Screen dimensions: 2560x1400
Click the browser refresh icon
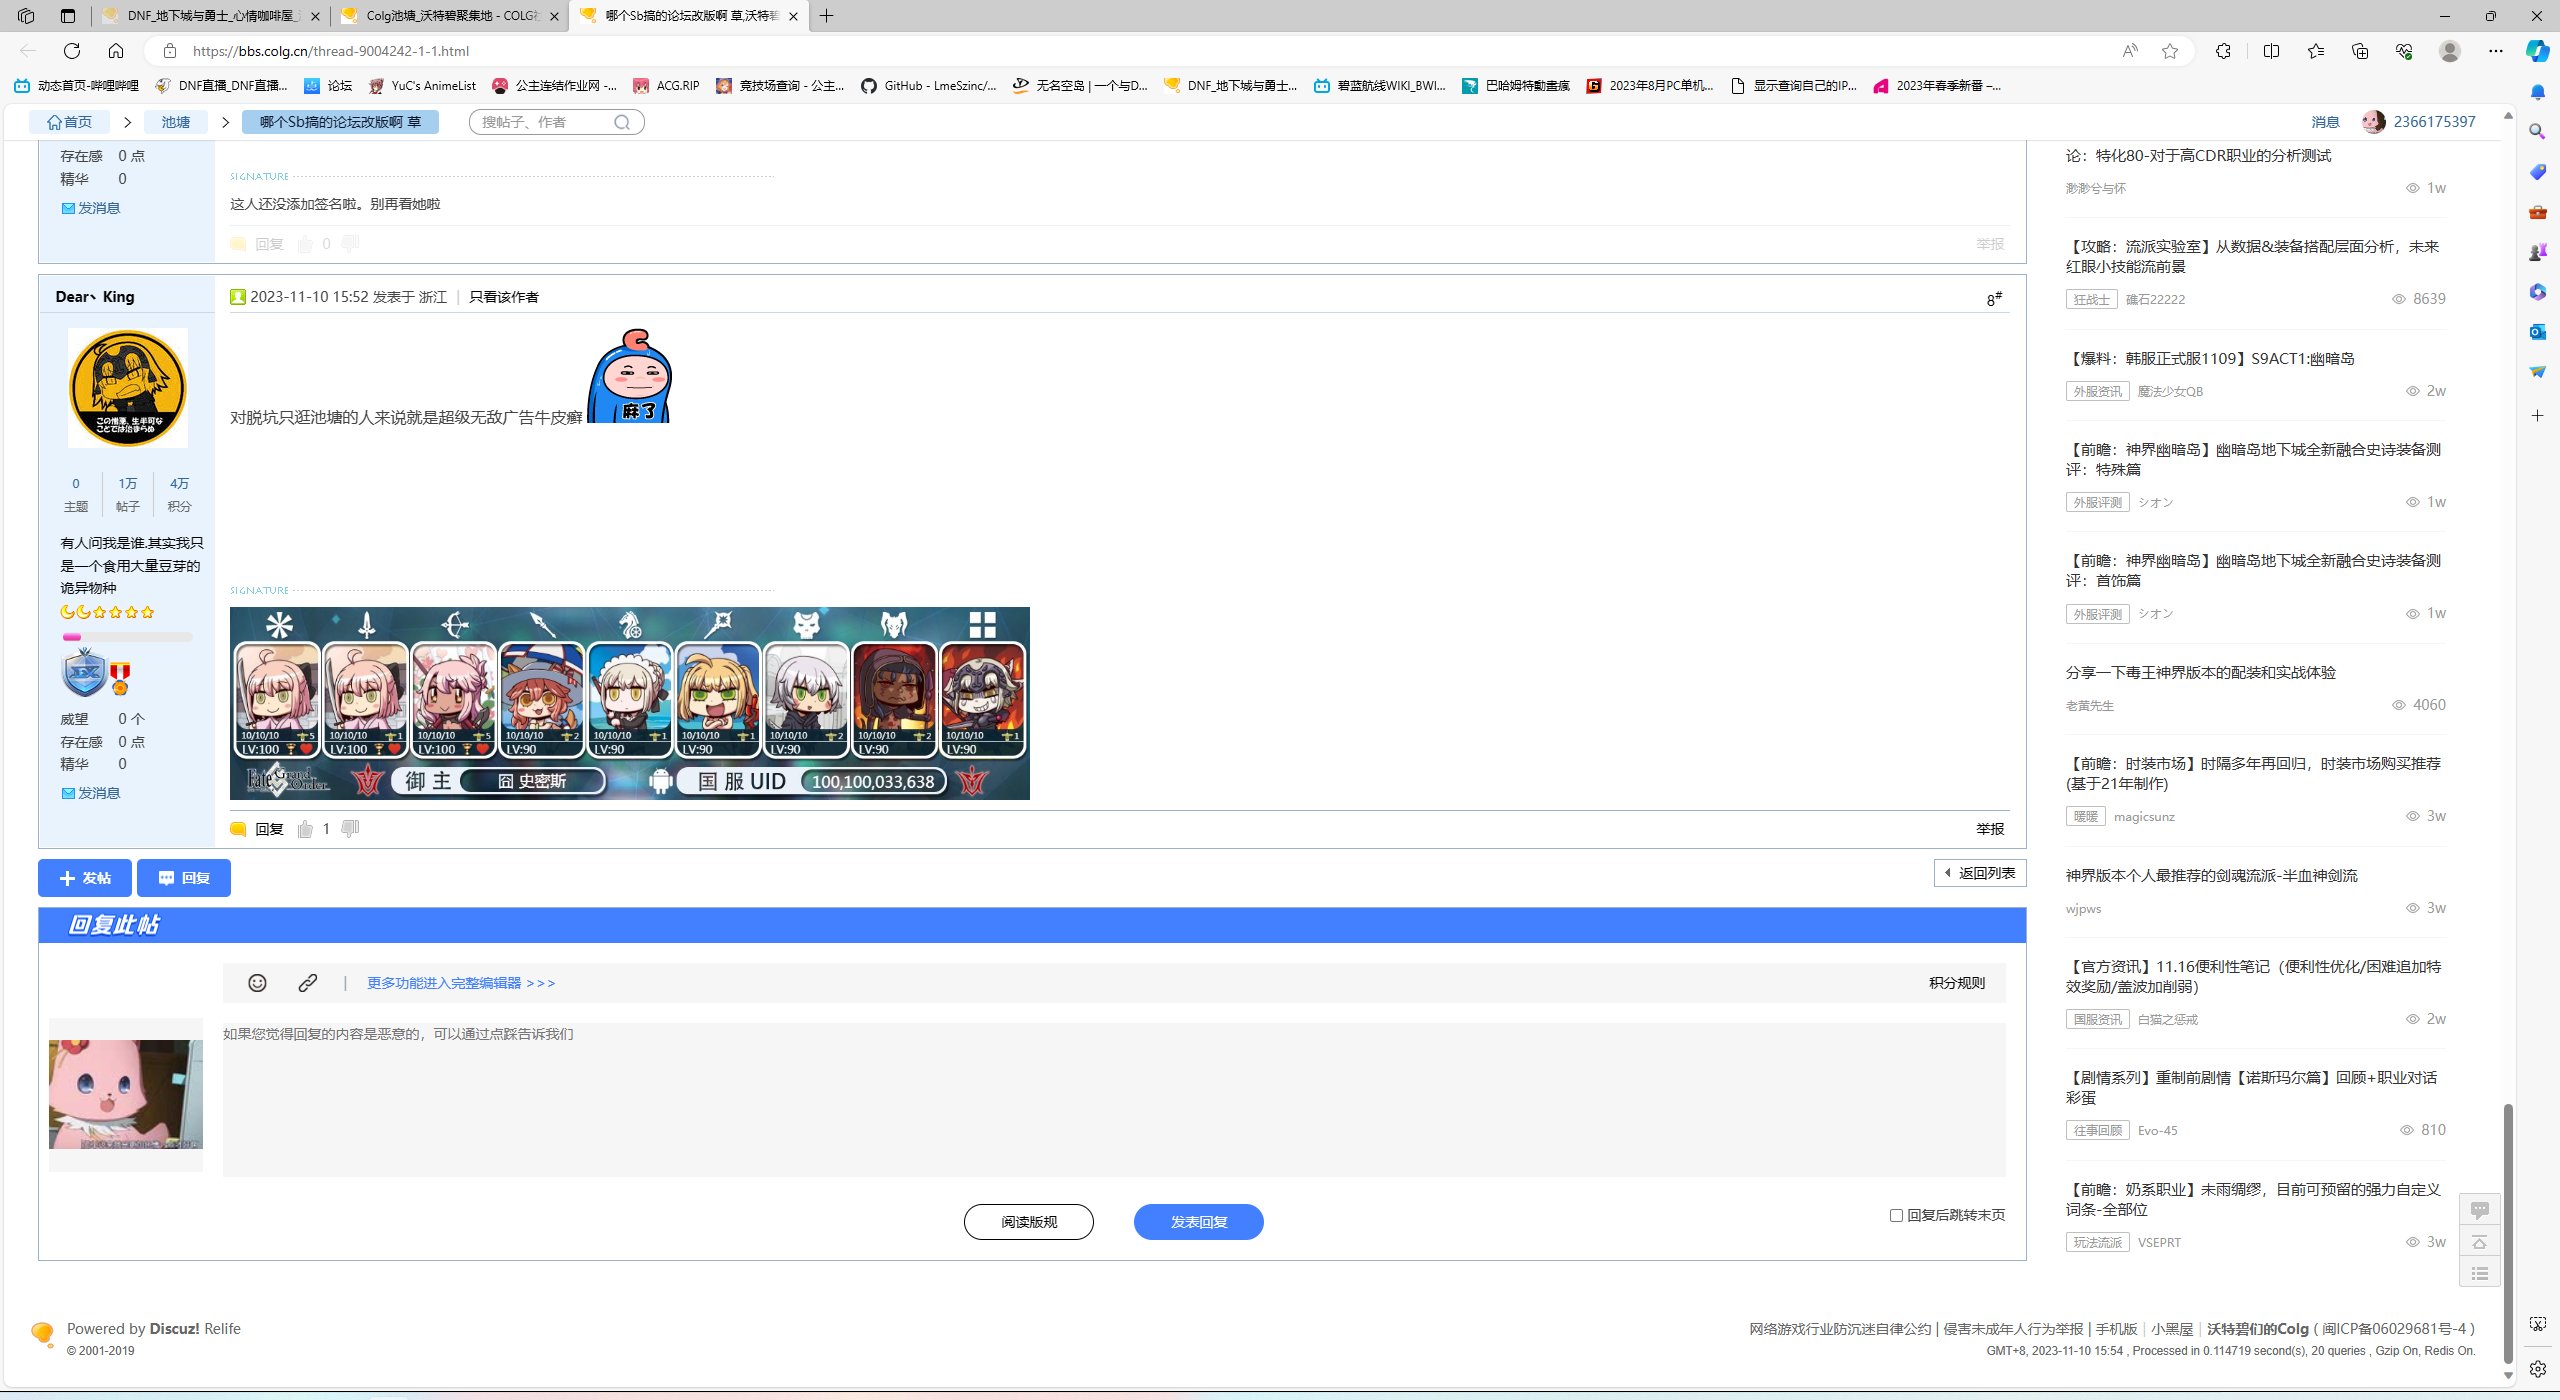coord(72,51)
